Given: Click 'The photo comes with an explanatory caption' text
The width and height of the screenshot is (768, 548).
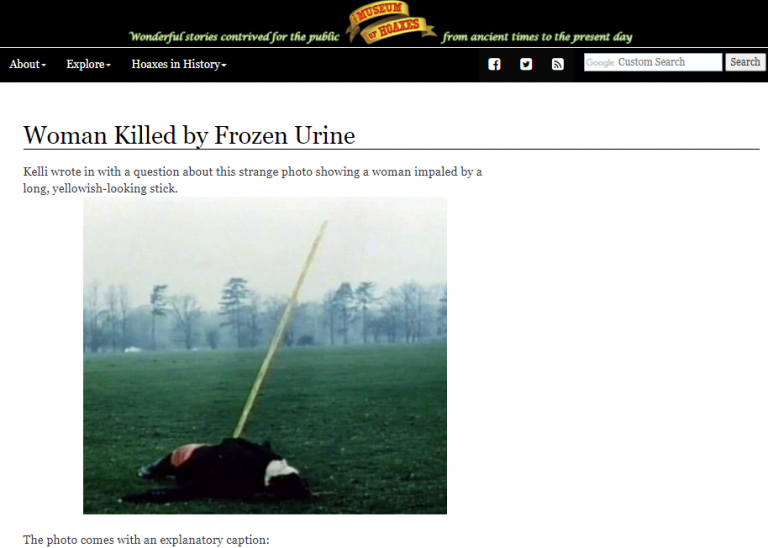Looking at the screenshot, I should tap(146, 540).
